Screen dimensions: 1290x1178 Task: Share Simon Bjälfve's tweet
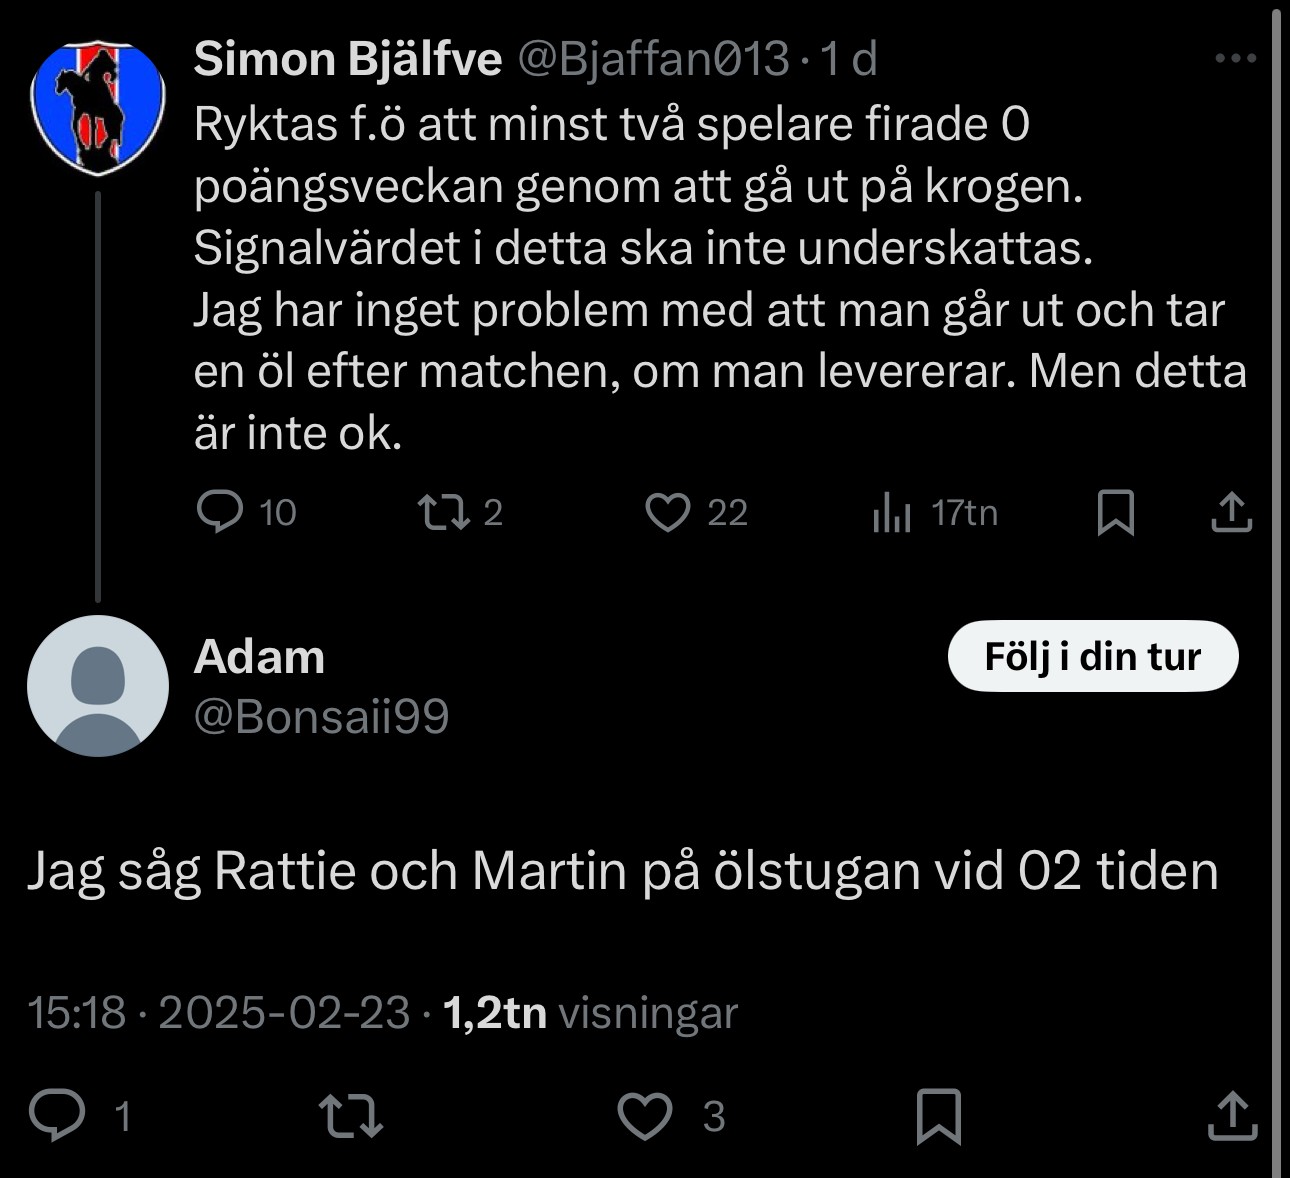click(1232, 512)
